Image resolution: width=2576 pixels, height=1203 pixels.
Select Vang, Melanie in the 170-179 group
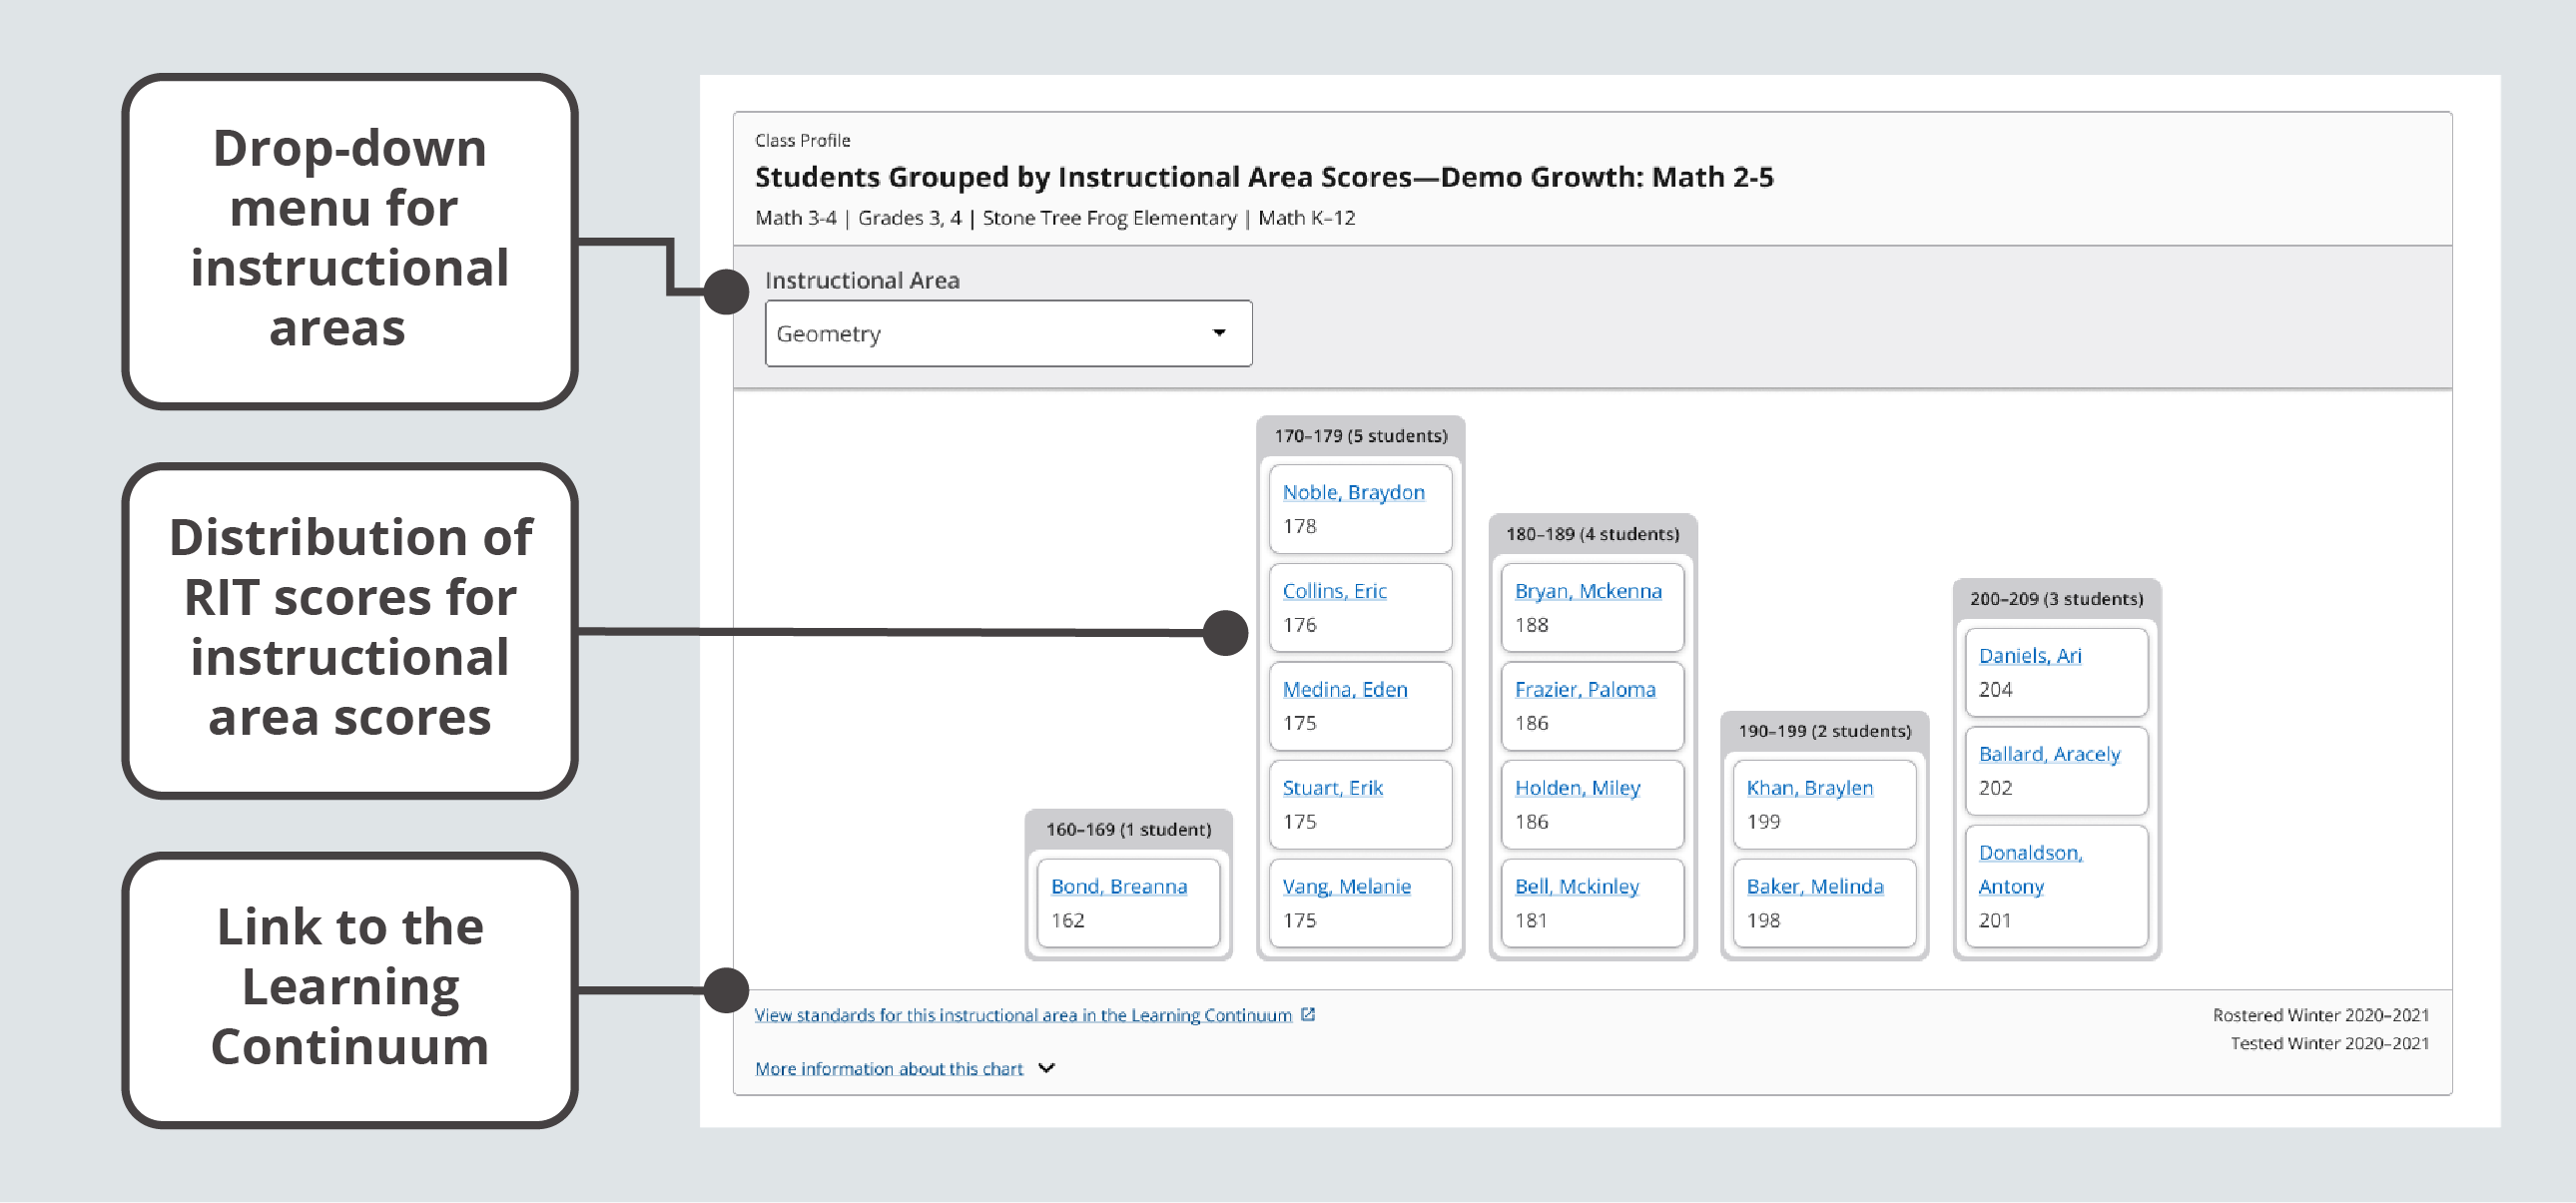click(1346, 886)
